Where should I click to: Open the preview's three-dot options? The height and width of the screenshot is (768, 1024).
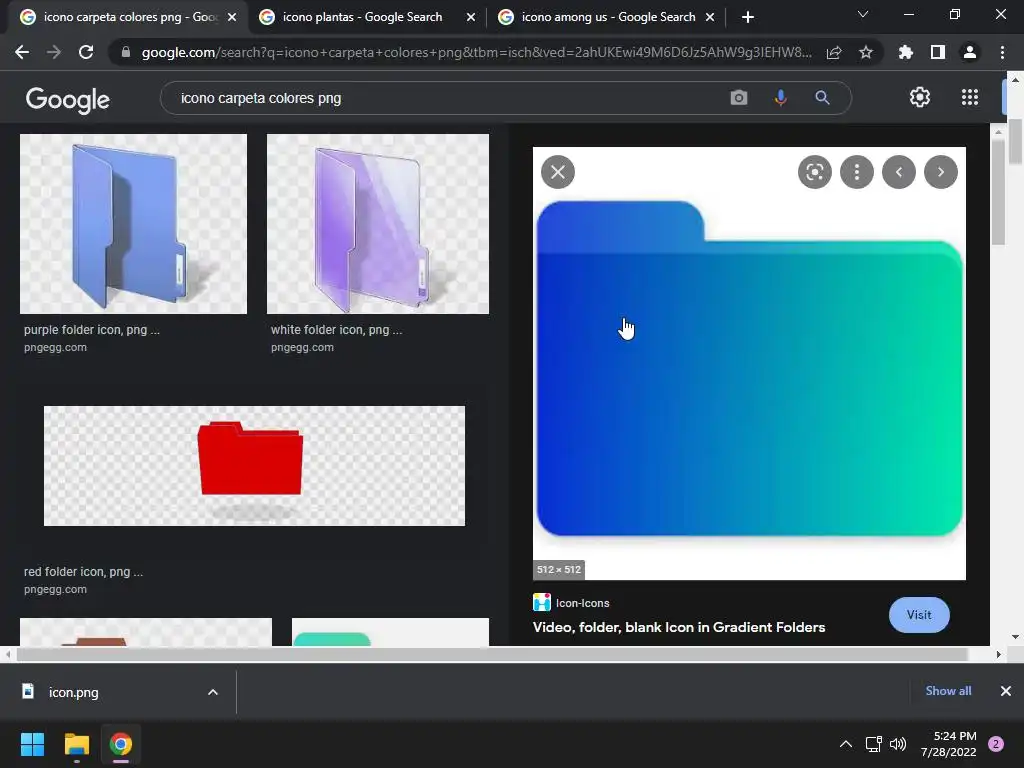[x=857, y=172]
